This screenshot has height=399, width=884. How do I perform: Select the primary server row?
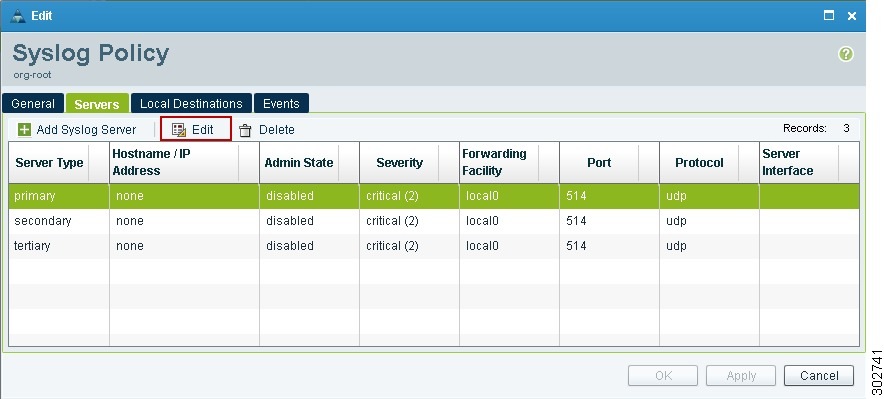434,196
